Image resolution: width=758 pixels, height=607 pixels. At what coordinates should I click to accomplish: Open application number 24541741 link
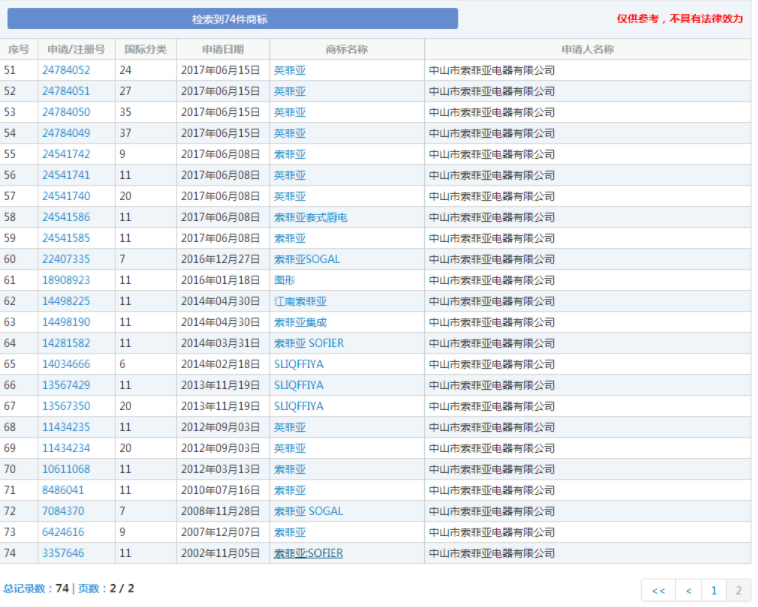pyautogui.click(x=66, y=175)
